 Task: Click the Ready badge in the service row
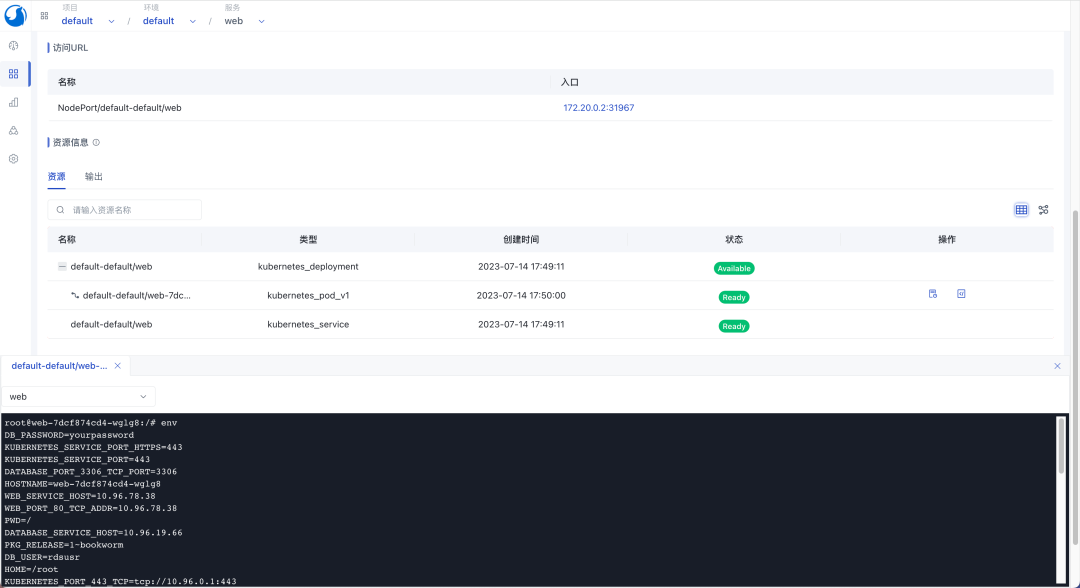734,326
